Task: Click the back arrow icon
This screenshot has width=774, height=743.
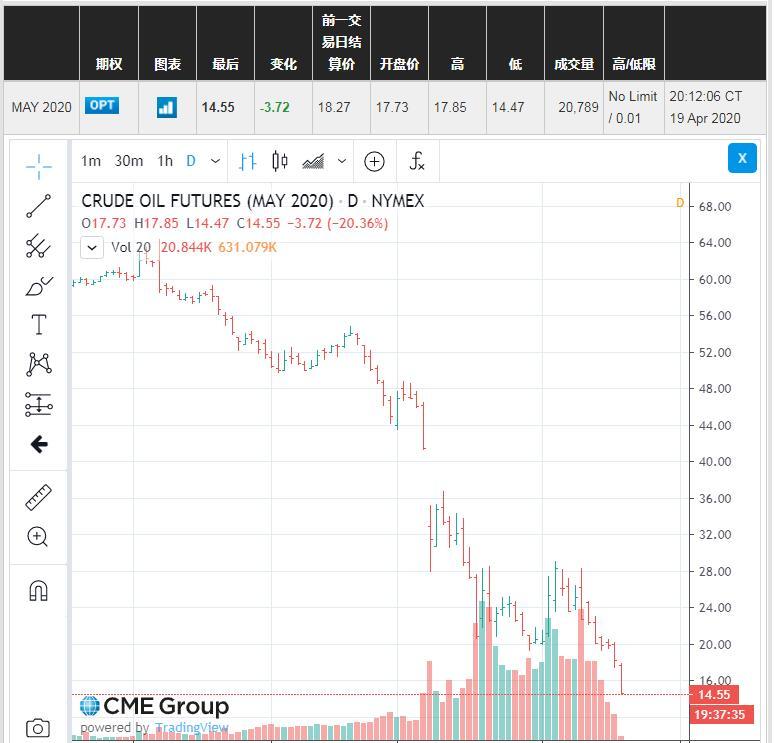Action: point(39,444)
